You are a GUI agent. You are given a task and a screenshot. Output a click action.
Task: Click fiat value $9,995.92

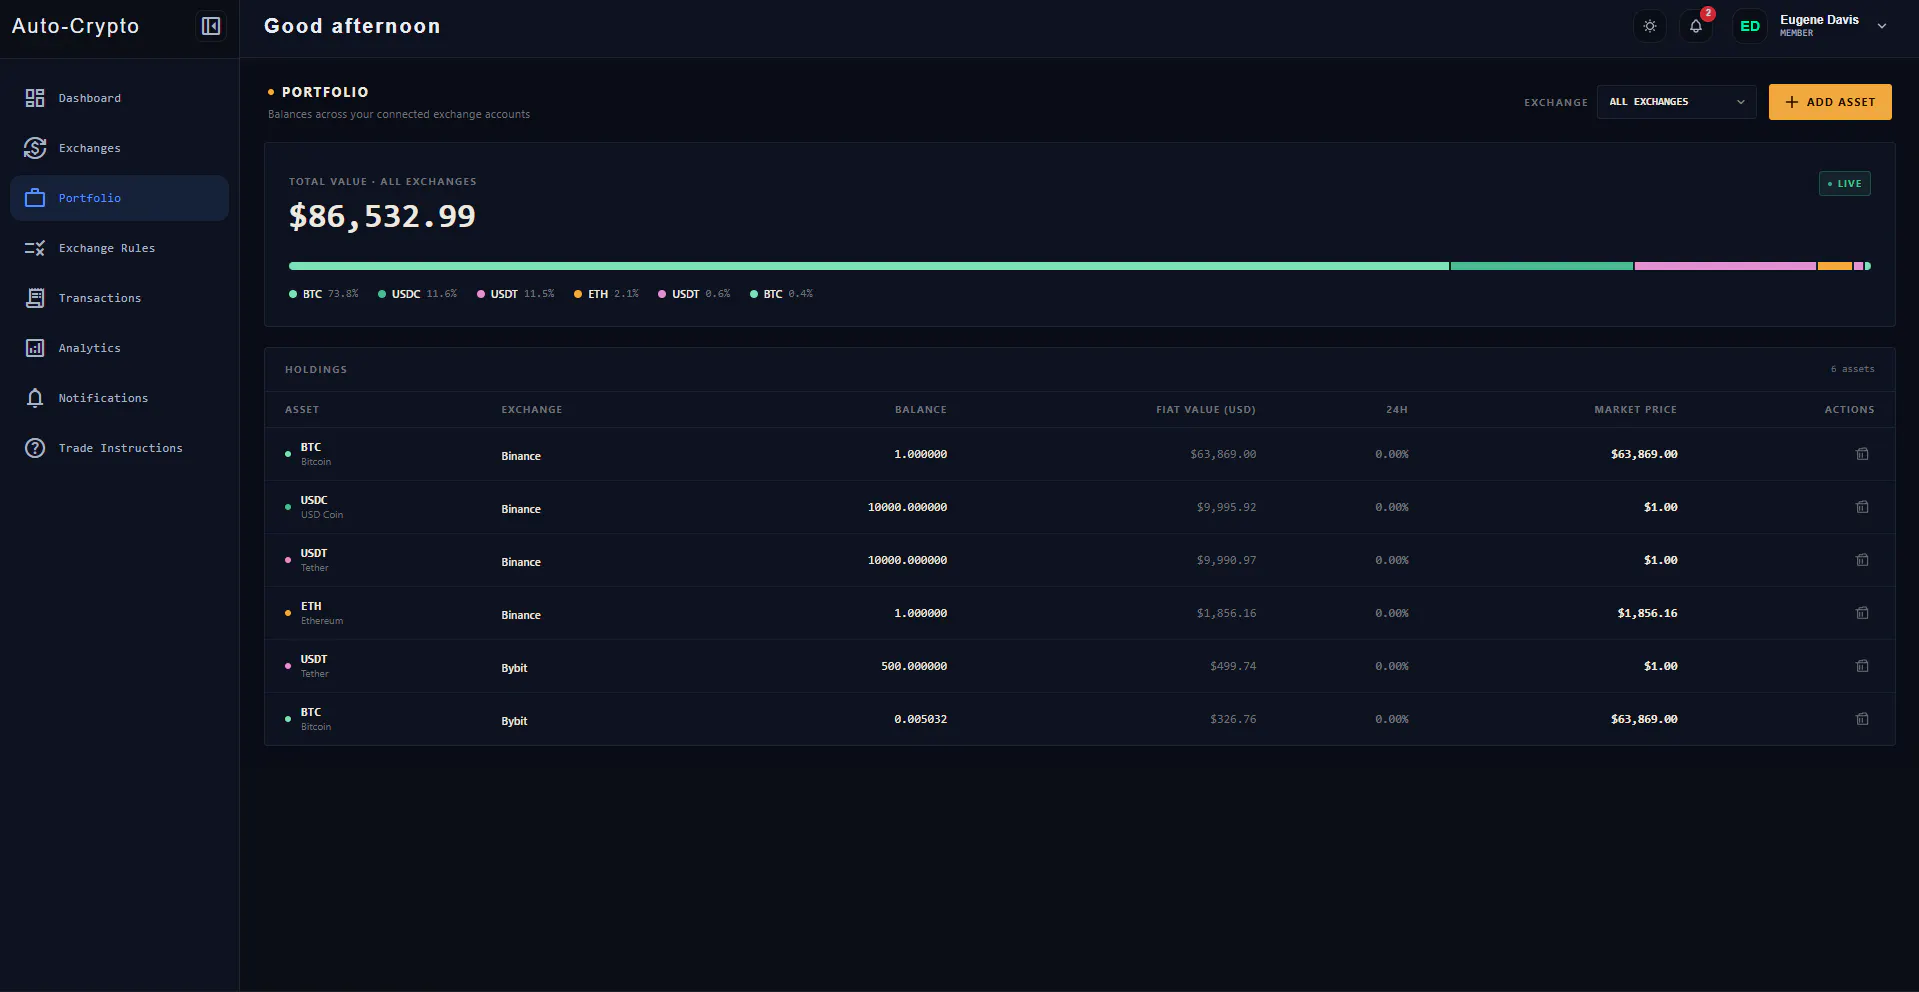pyautogui.click(x=1226, y=507)
